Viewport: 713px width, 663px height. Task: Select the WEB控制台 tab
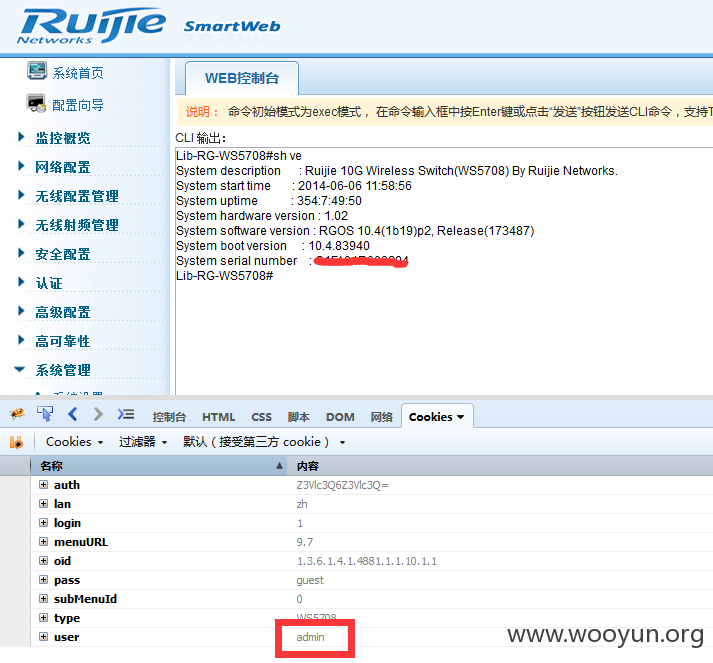tap(241, 78)
